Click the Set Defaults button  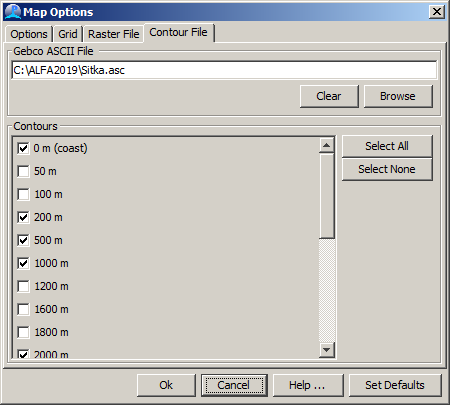[395, 385]
